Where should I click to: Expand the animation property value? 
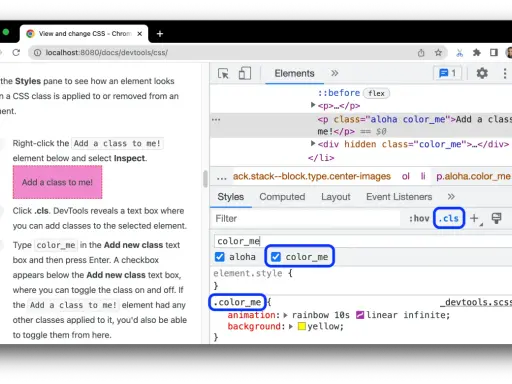pos(285,315)
